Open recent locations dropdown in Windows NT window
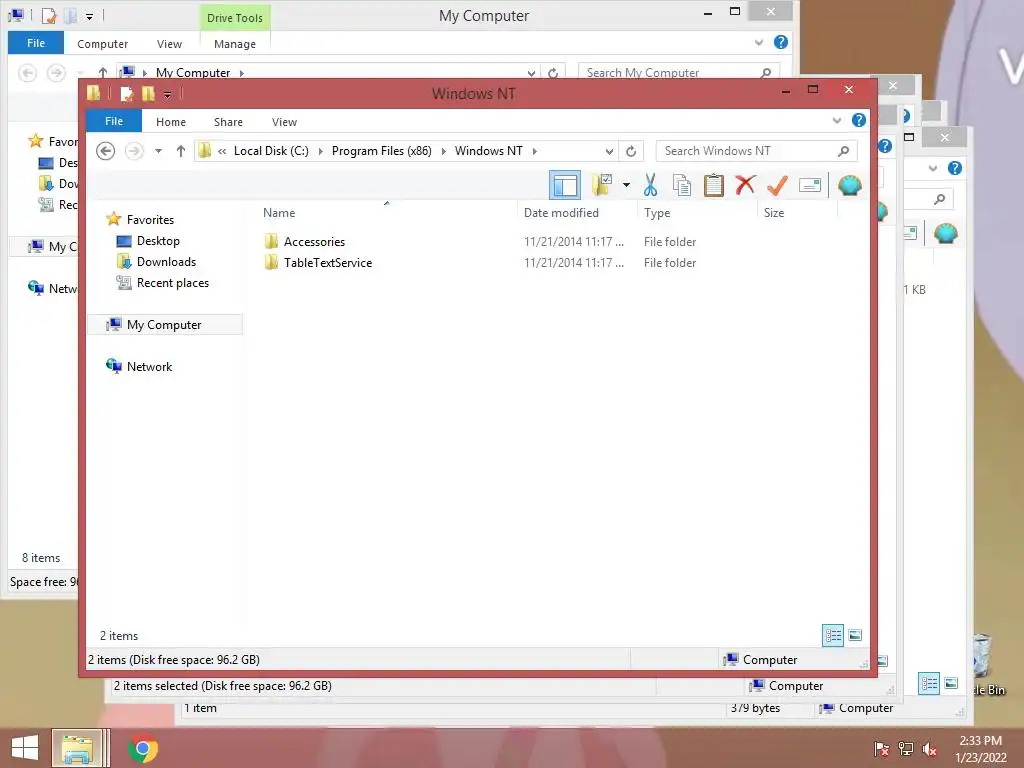 (158, 151)
